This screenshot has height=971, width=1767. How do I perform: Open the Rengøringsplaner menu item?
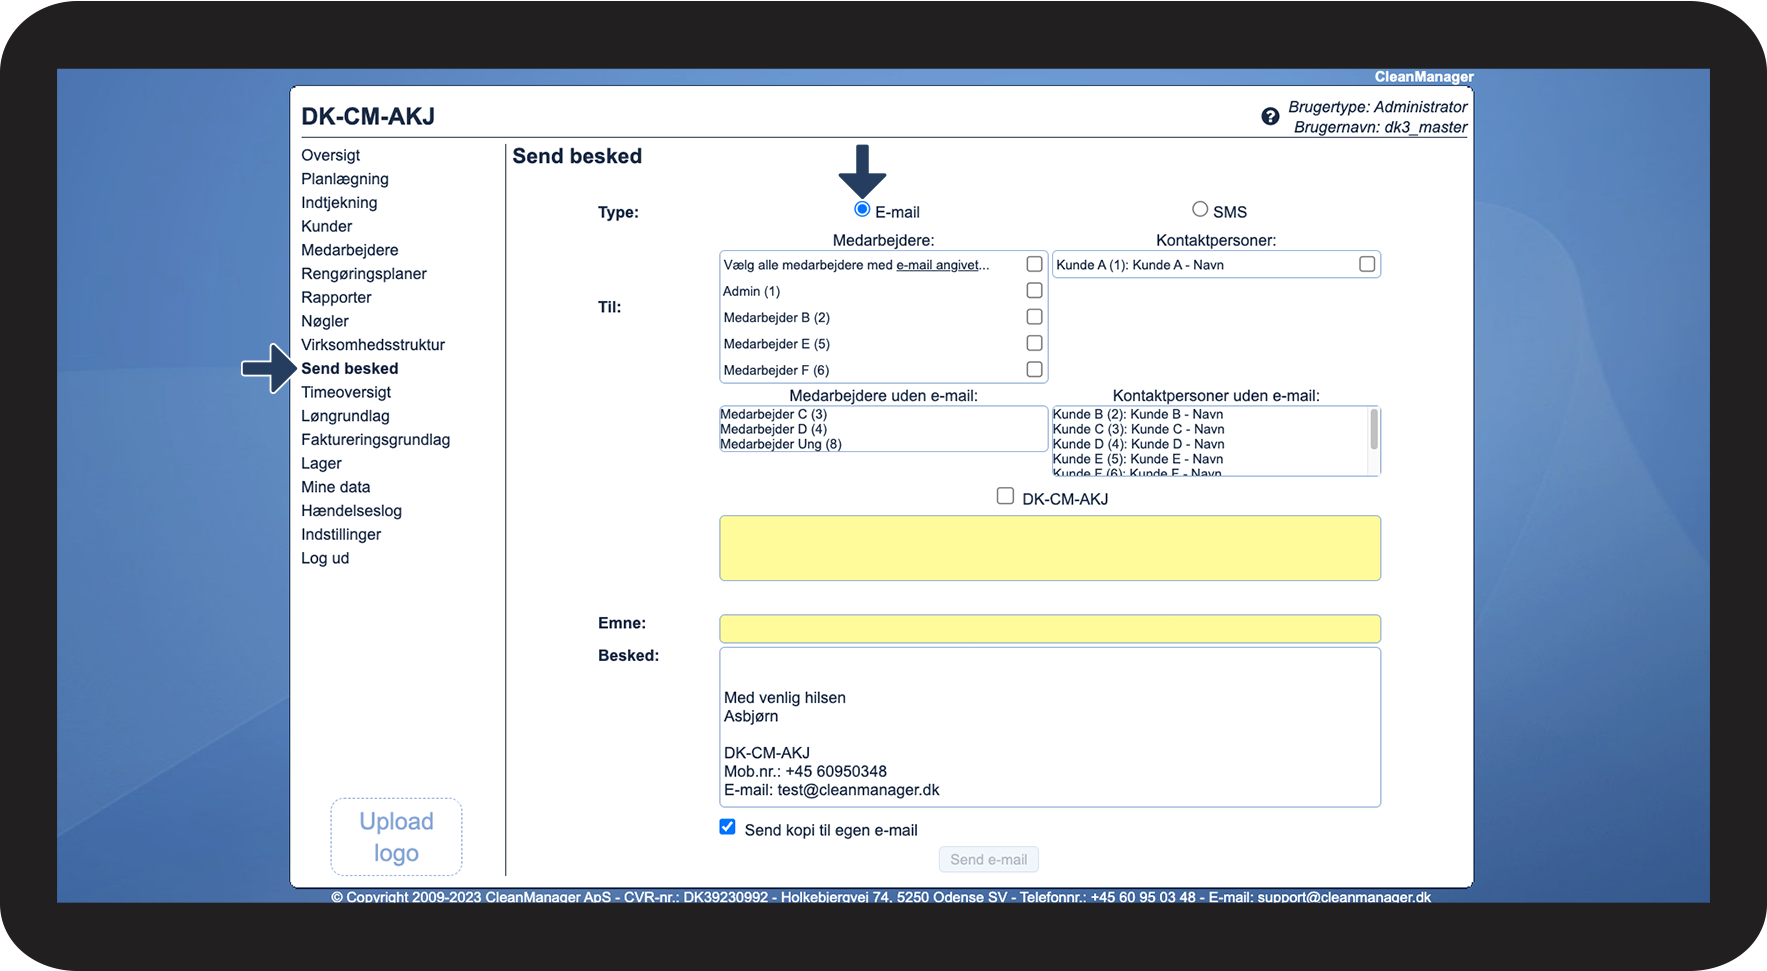click(x=364, y=274)
